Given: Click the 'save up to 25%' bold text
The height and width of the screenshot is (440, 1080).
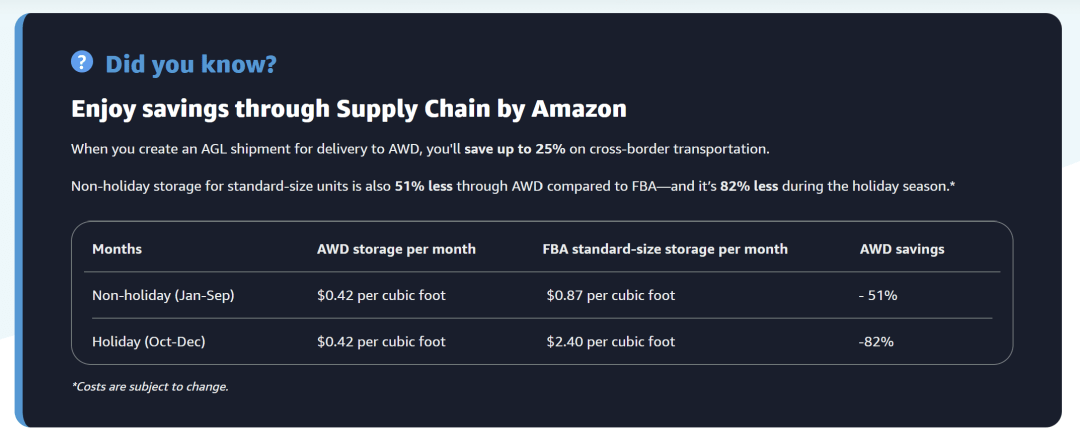Looking at the screenshot, I should point(515,149).
